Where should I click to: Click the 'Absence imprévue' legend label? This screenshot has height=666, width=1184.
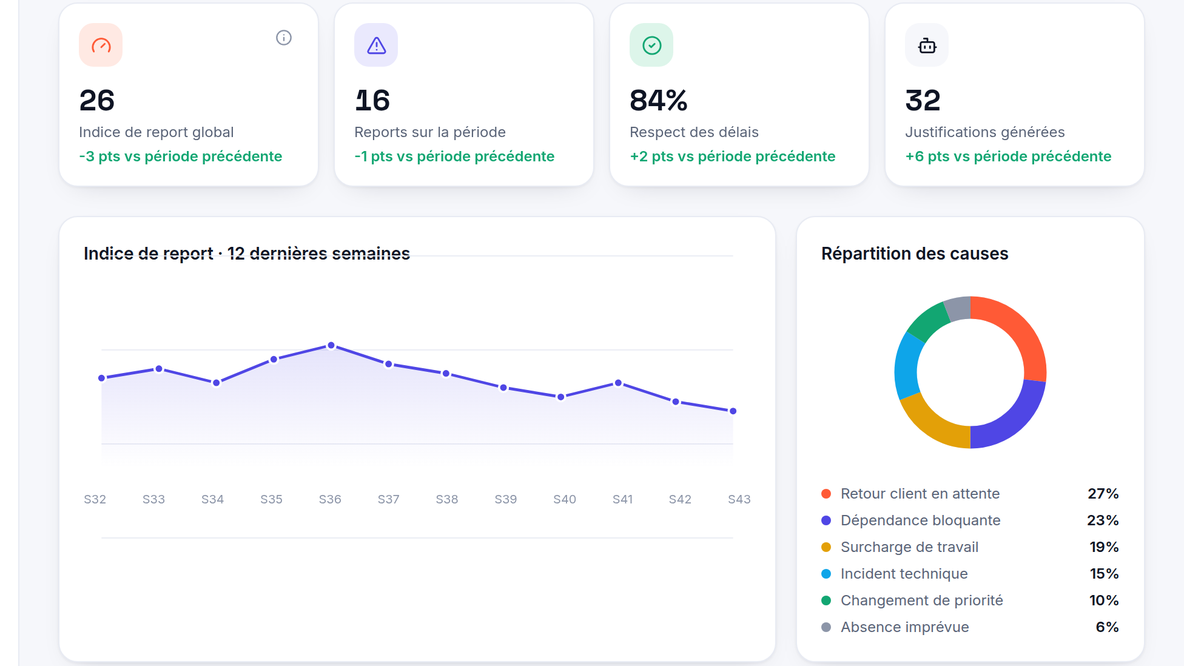pos(905,627)
